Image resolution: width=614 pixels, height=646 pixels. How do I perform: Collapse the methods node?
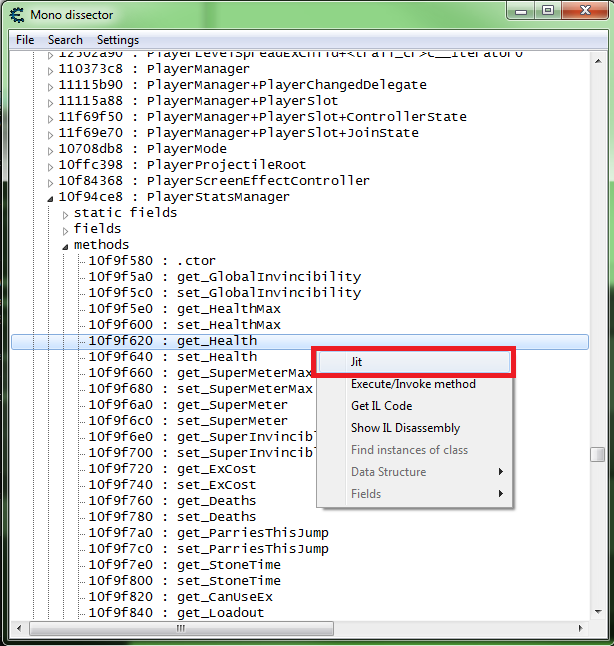pos(66,247)
